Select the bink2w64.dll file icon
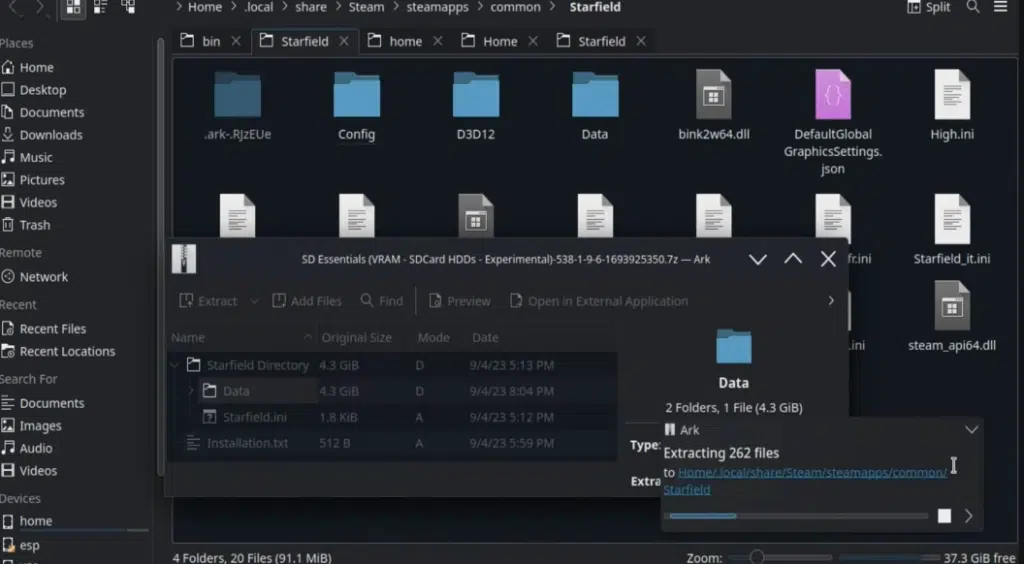Image resolution: width=1024 pixels, height=564 pixels. 713,95
